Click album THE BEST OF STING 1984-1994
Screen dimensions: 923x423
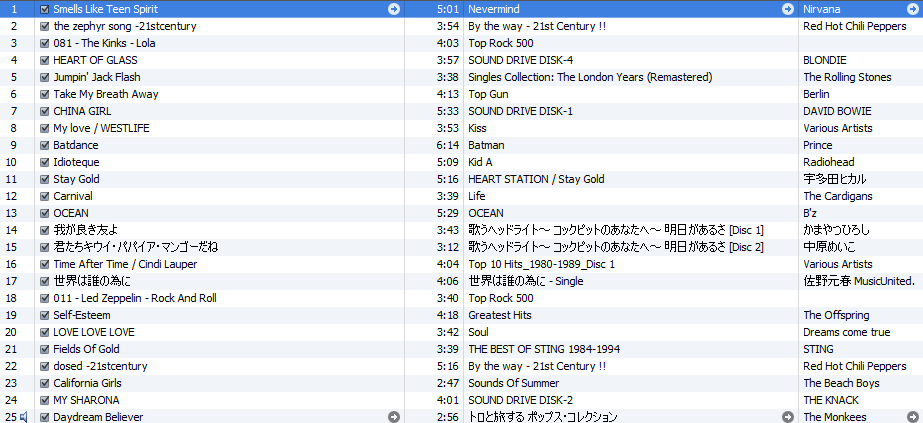pos(544,349)
